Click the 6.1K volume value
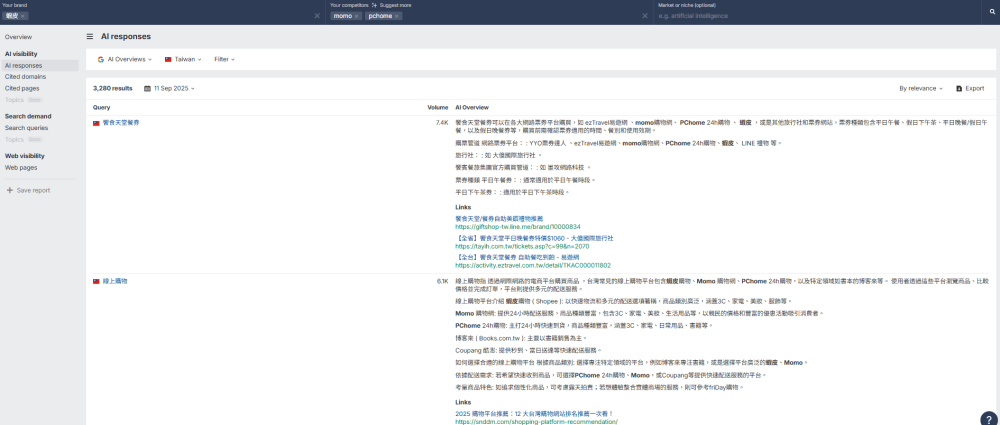The image size is (1000, 425). [x=443, y=281]
